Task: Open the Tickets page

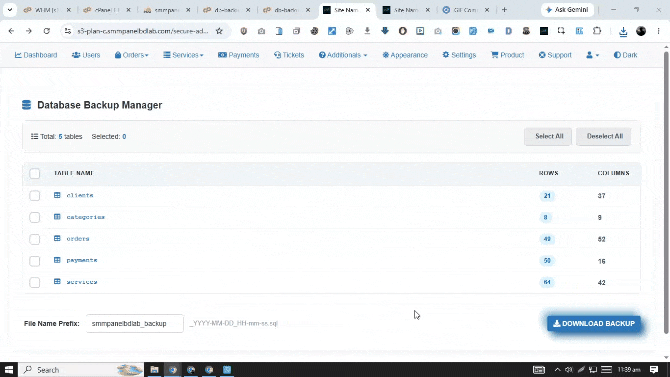Action: point(289,55)
